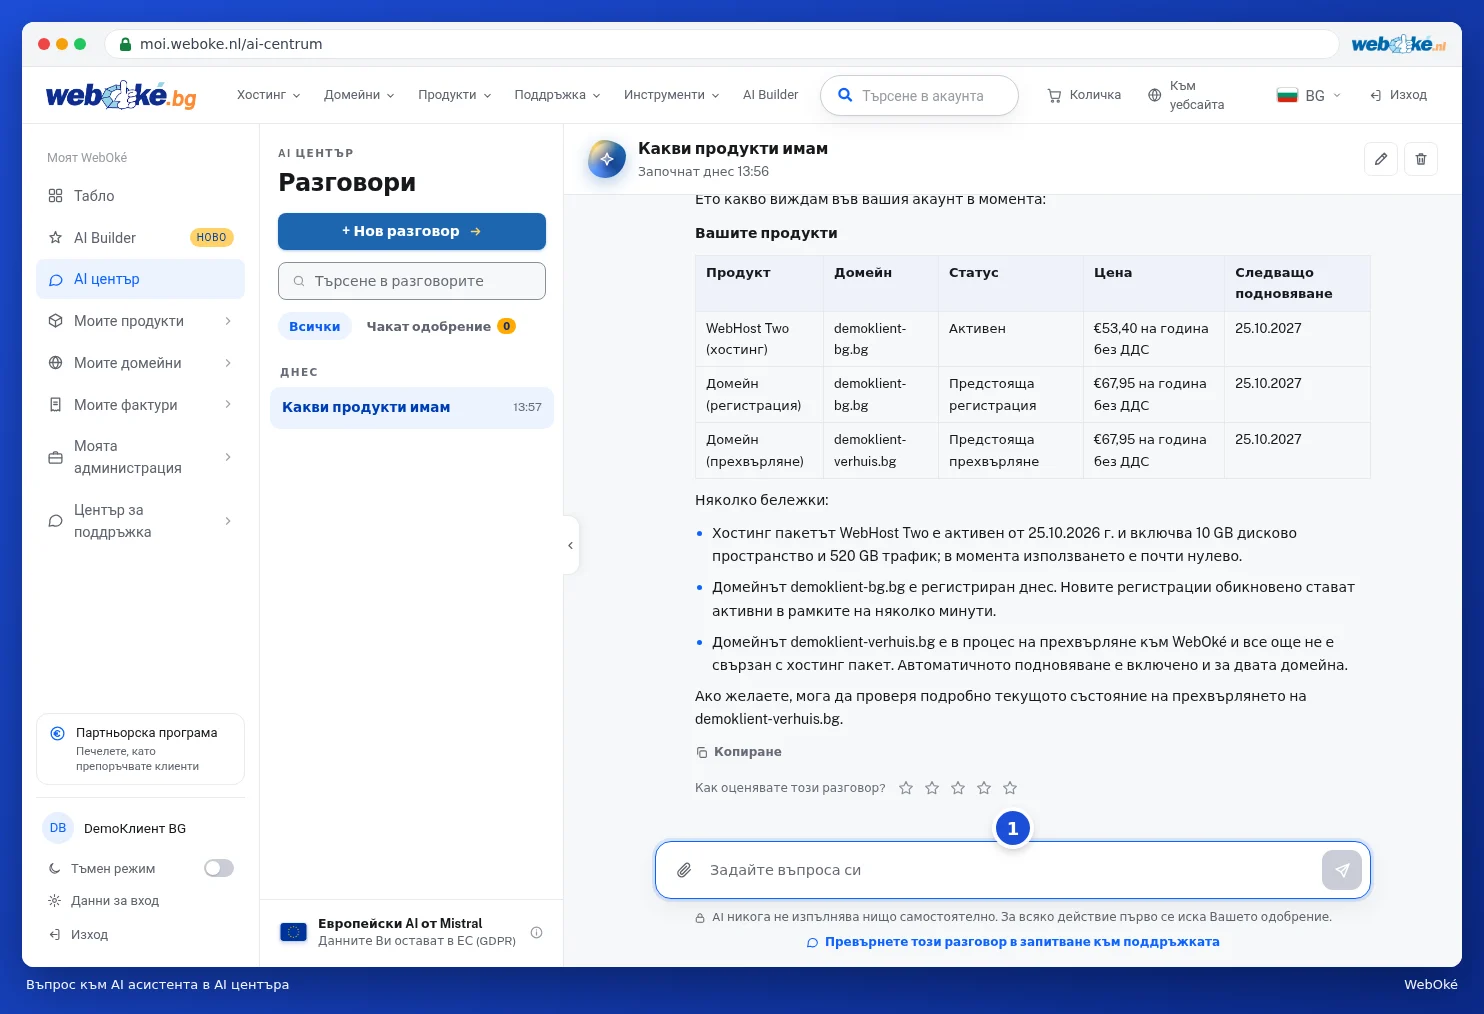This screenshot has height=1014, width=1484.
Task: Click the Копиране copy button
Action: pyautogui.click(x=739, y=752)
